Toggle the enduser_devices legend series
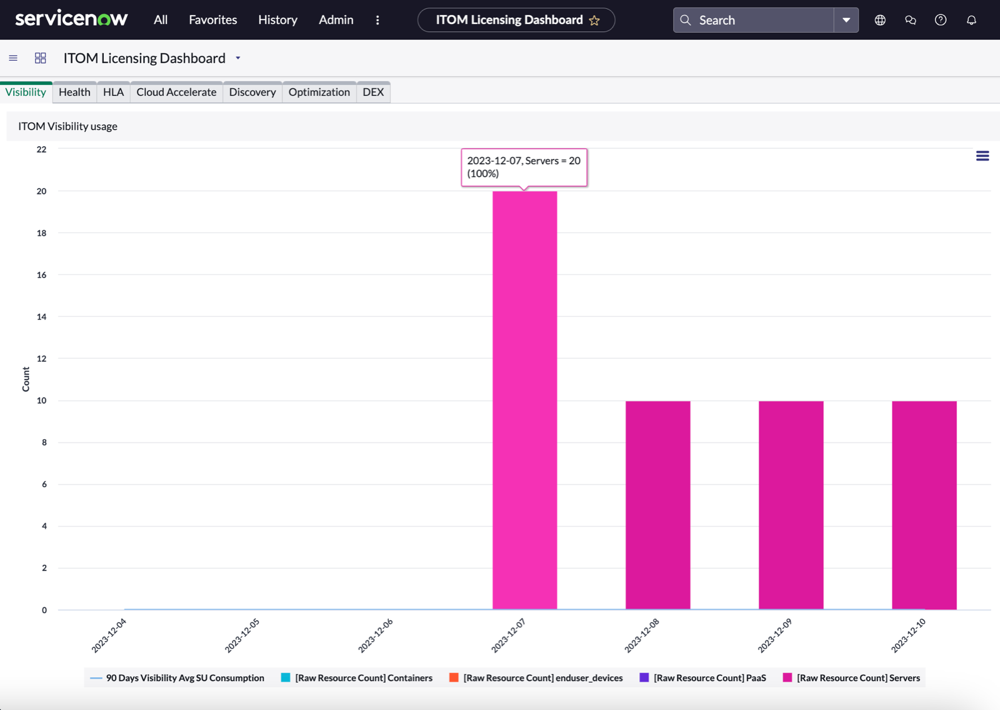Screen dimensions: 1000x710 point(536,677)
